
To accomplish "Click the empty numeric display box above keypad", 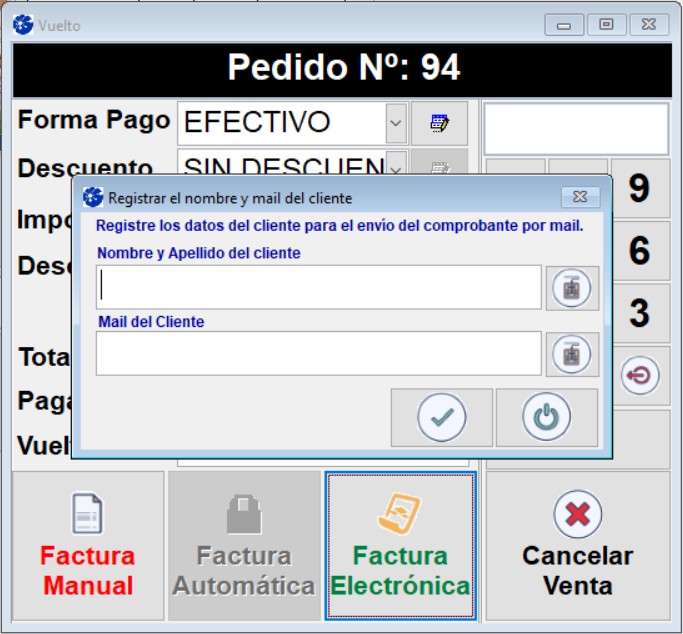I will tap(576, 128).
